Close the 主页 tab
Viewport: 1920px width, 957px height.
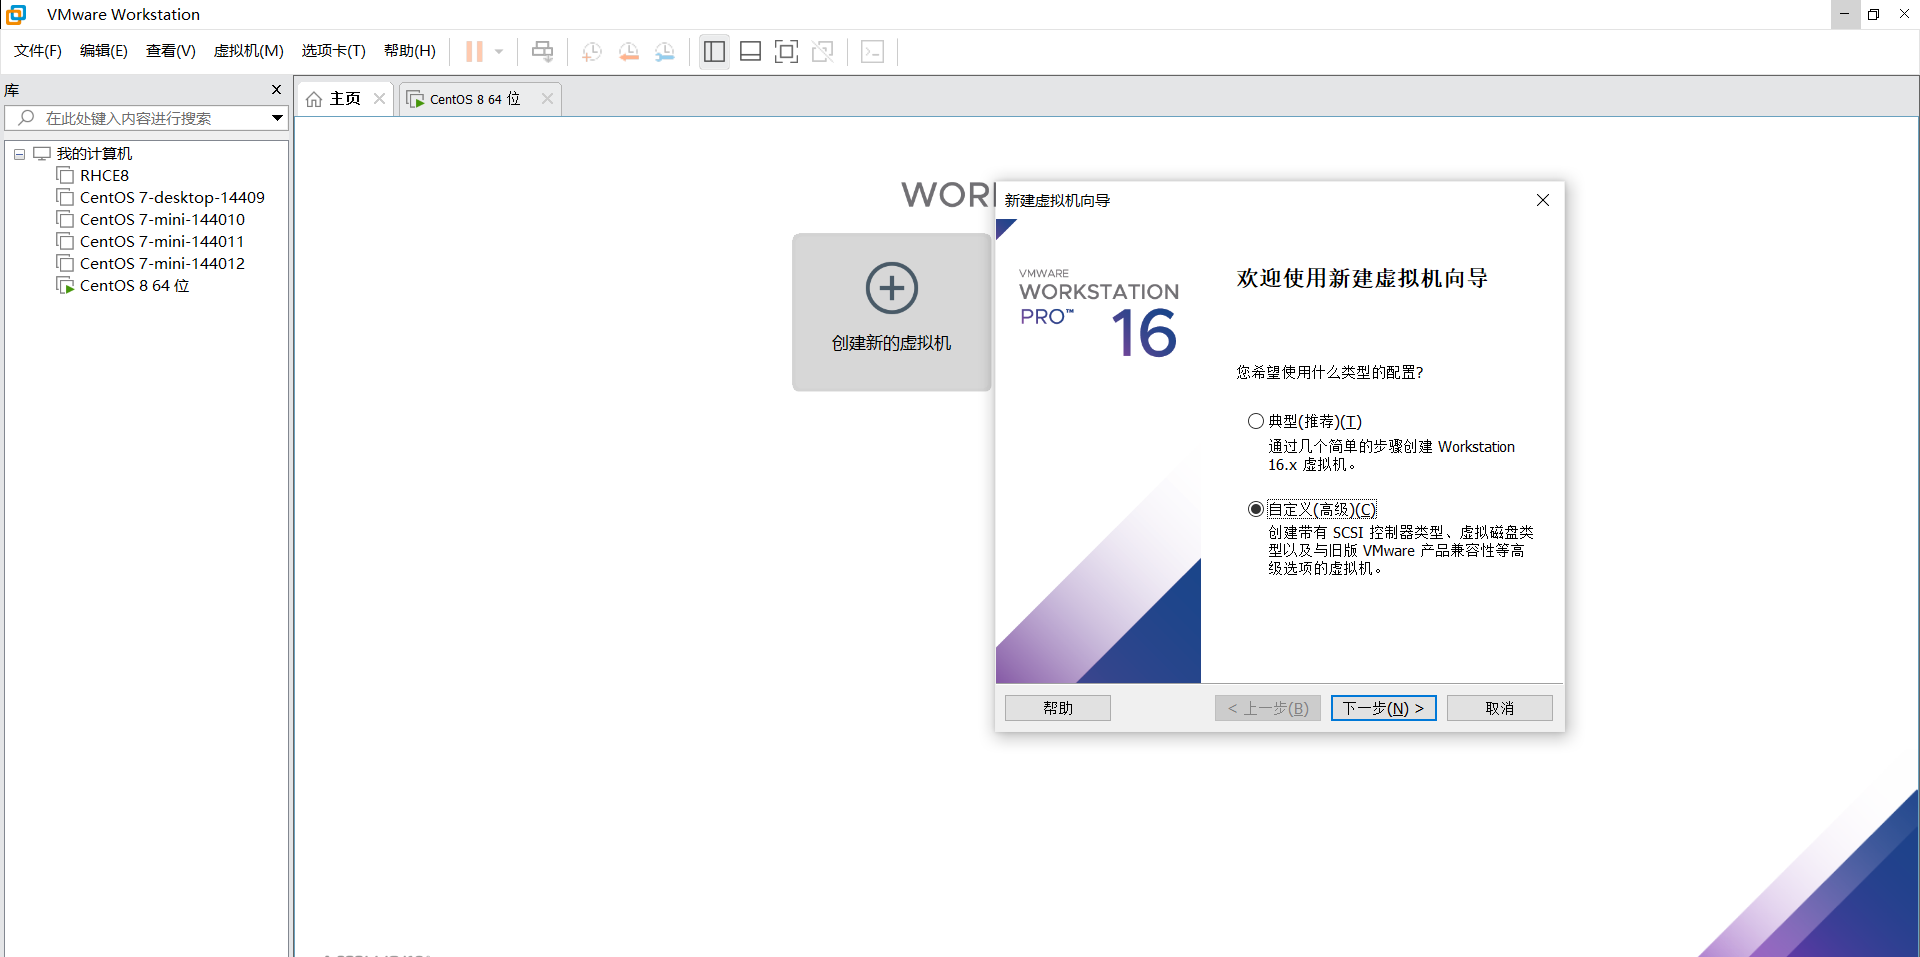point(379,98)
